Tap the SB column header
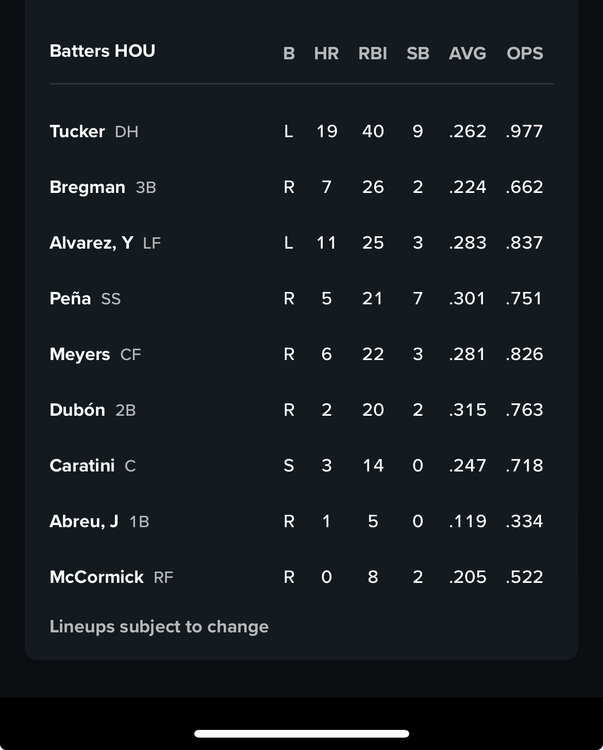Viewport: 603px width, 750px height. [418, 53]
